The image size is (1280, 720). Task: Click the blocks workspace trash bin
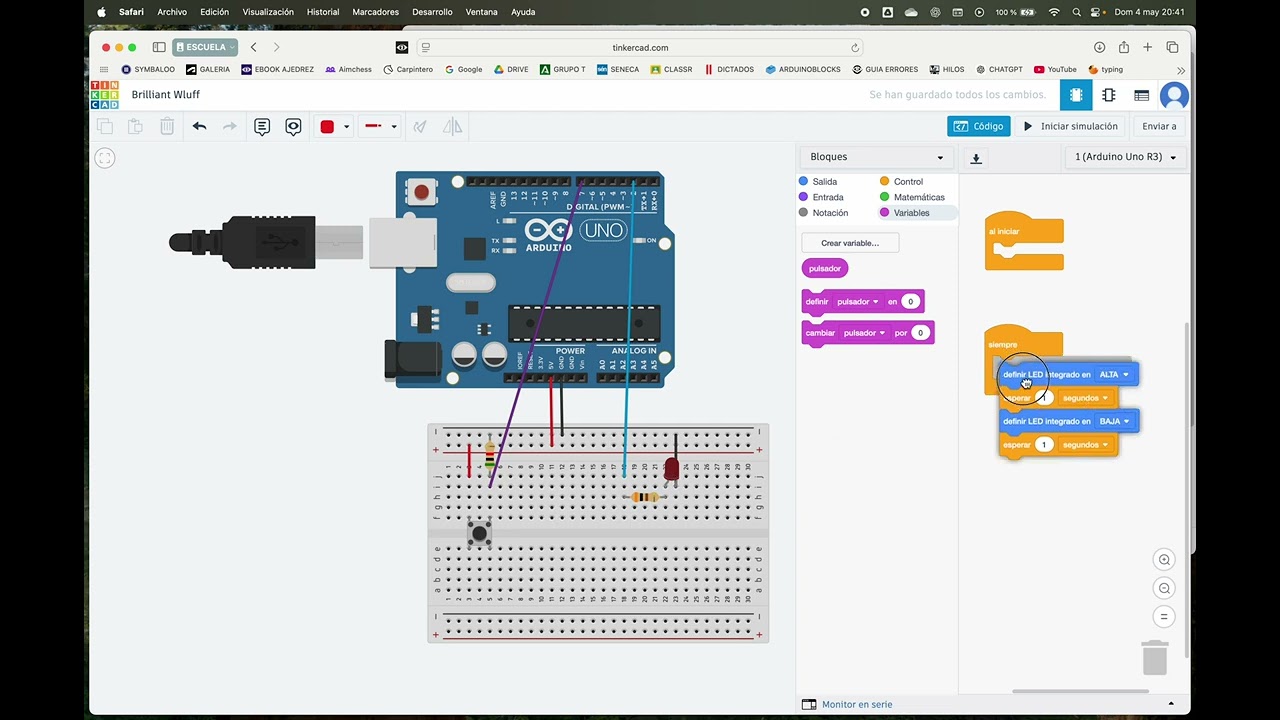pos(1155,658)
